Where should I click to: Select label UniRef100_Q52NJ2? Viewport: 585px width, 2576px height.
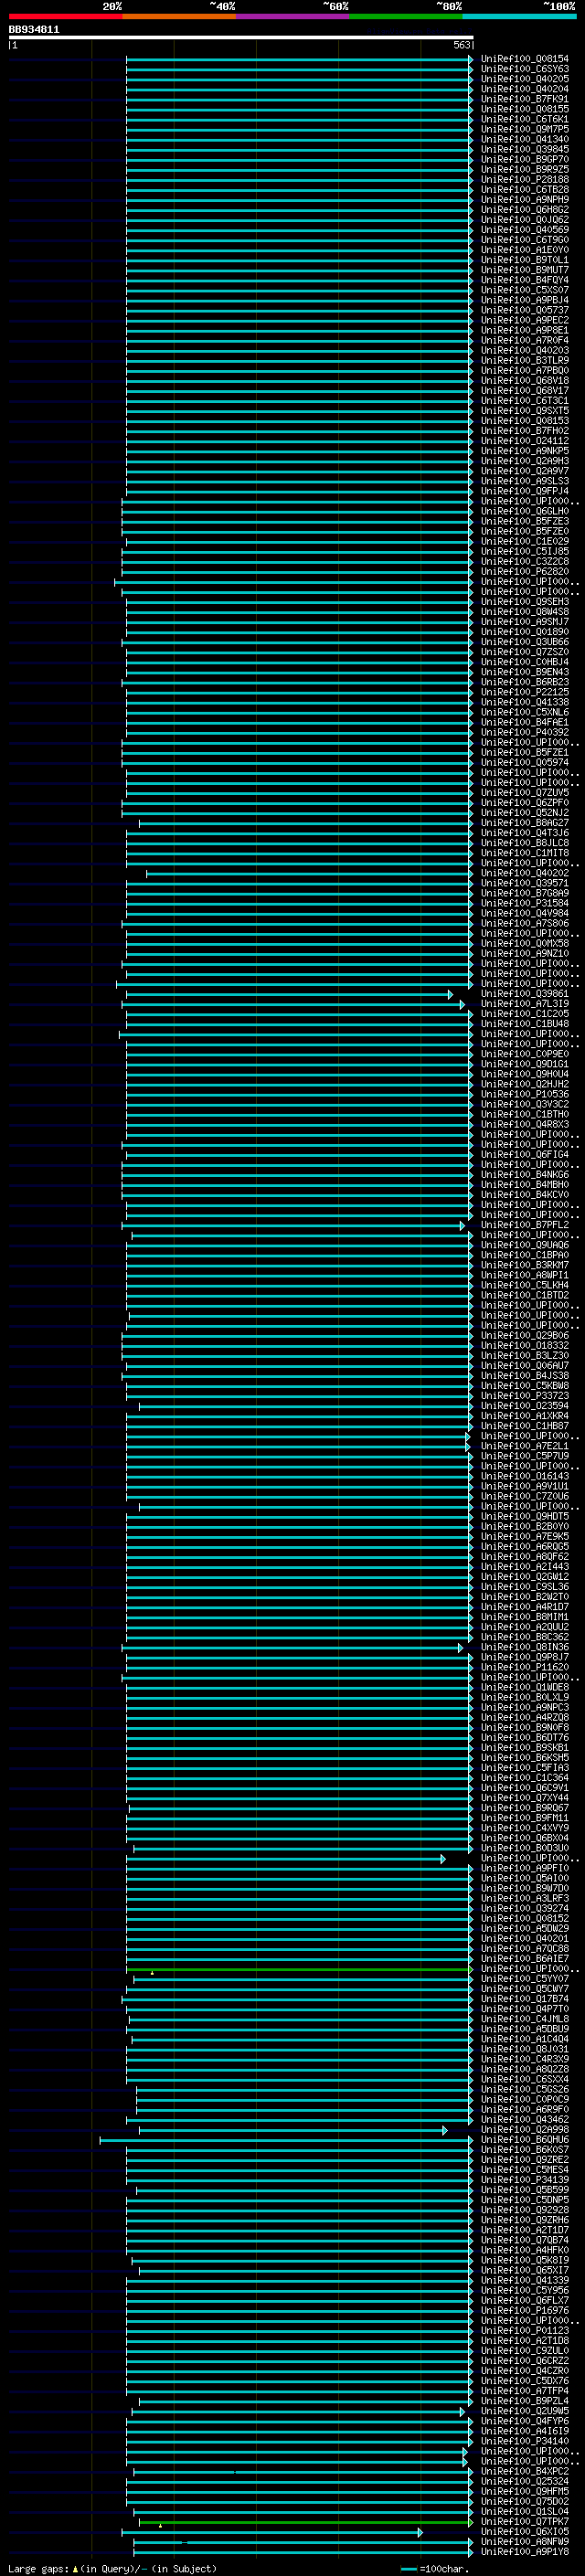click(524, 813)
